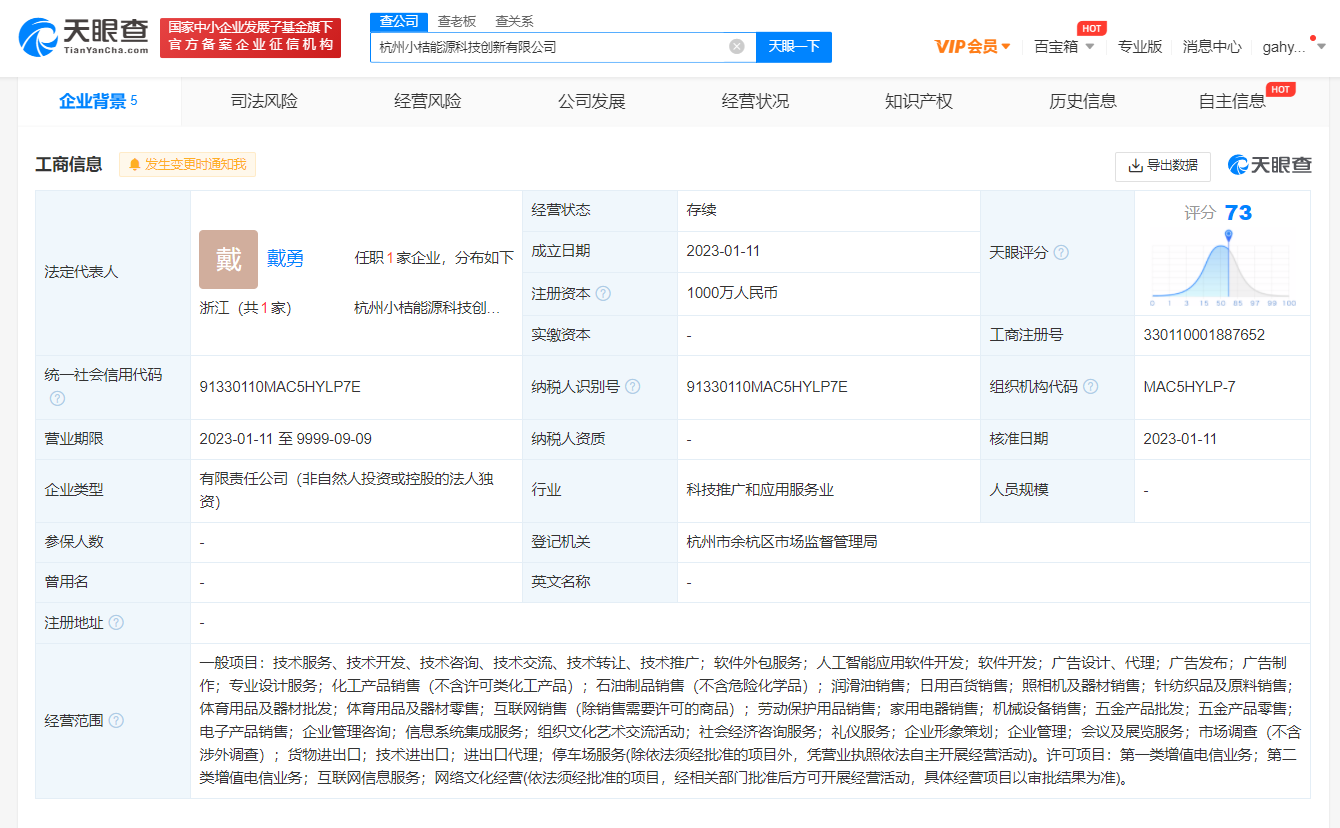Click help icon beside 组织机构代码

(x=1090, y=387)
